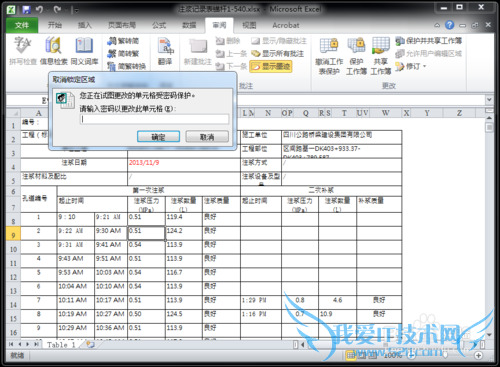Click the 新建批注 new comment icon
Image resolution: width=500 pixels, height=367 pixels.
tap(198, 51)
